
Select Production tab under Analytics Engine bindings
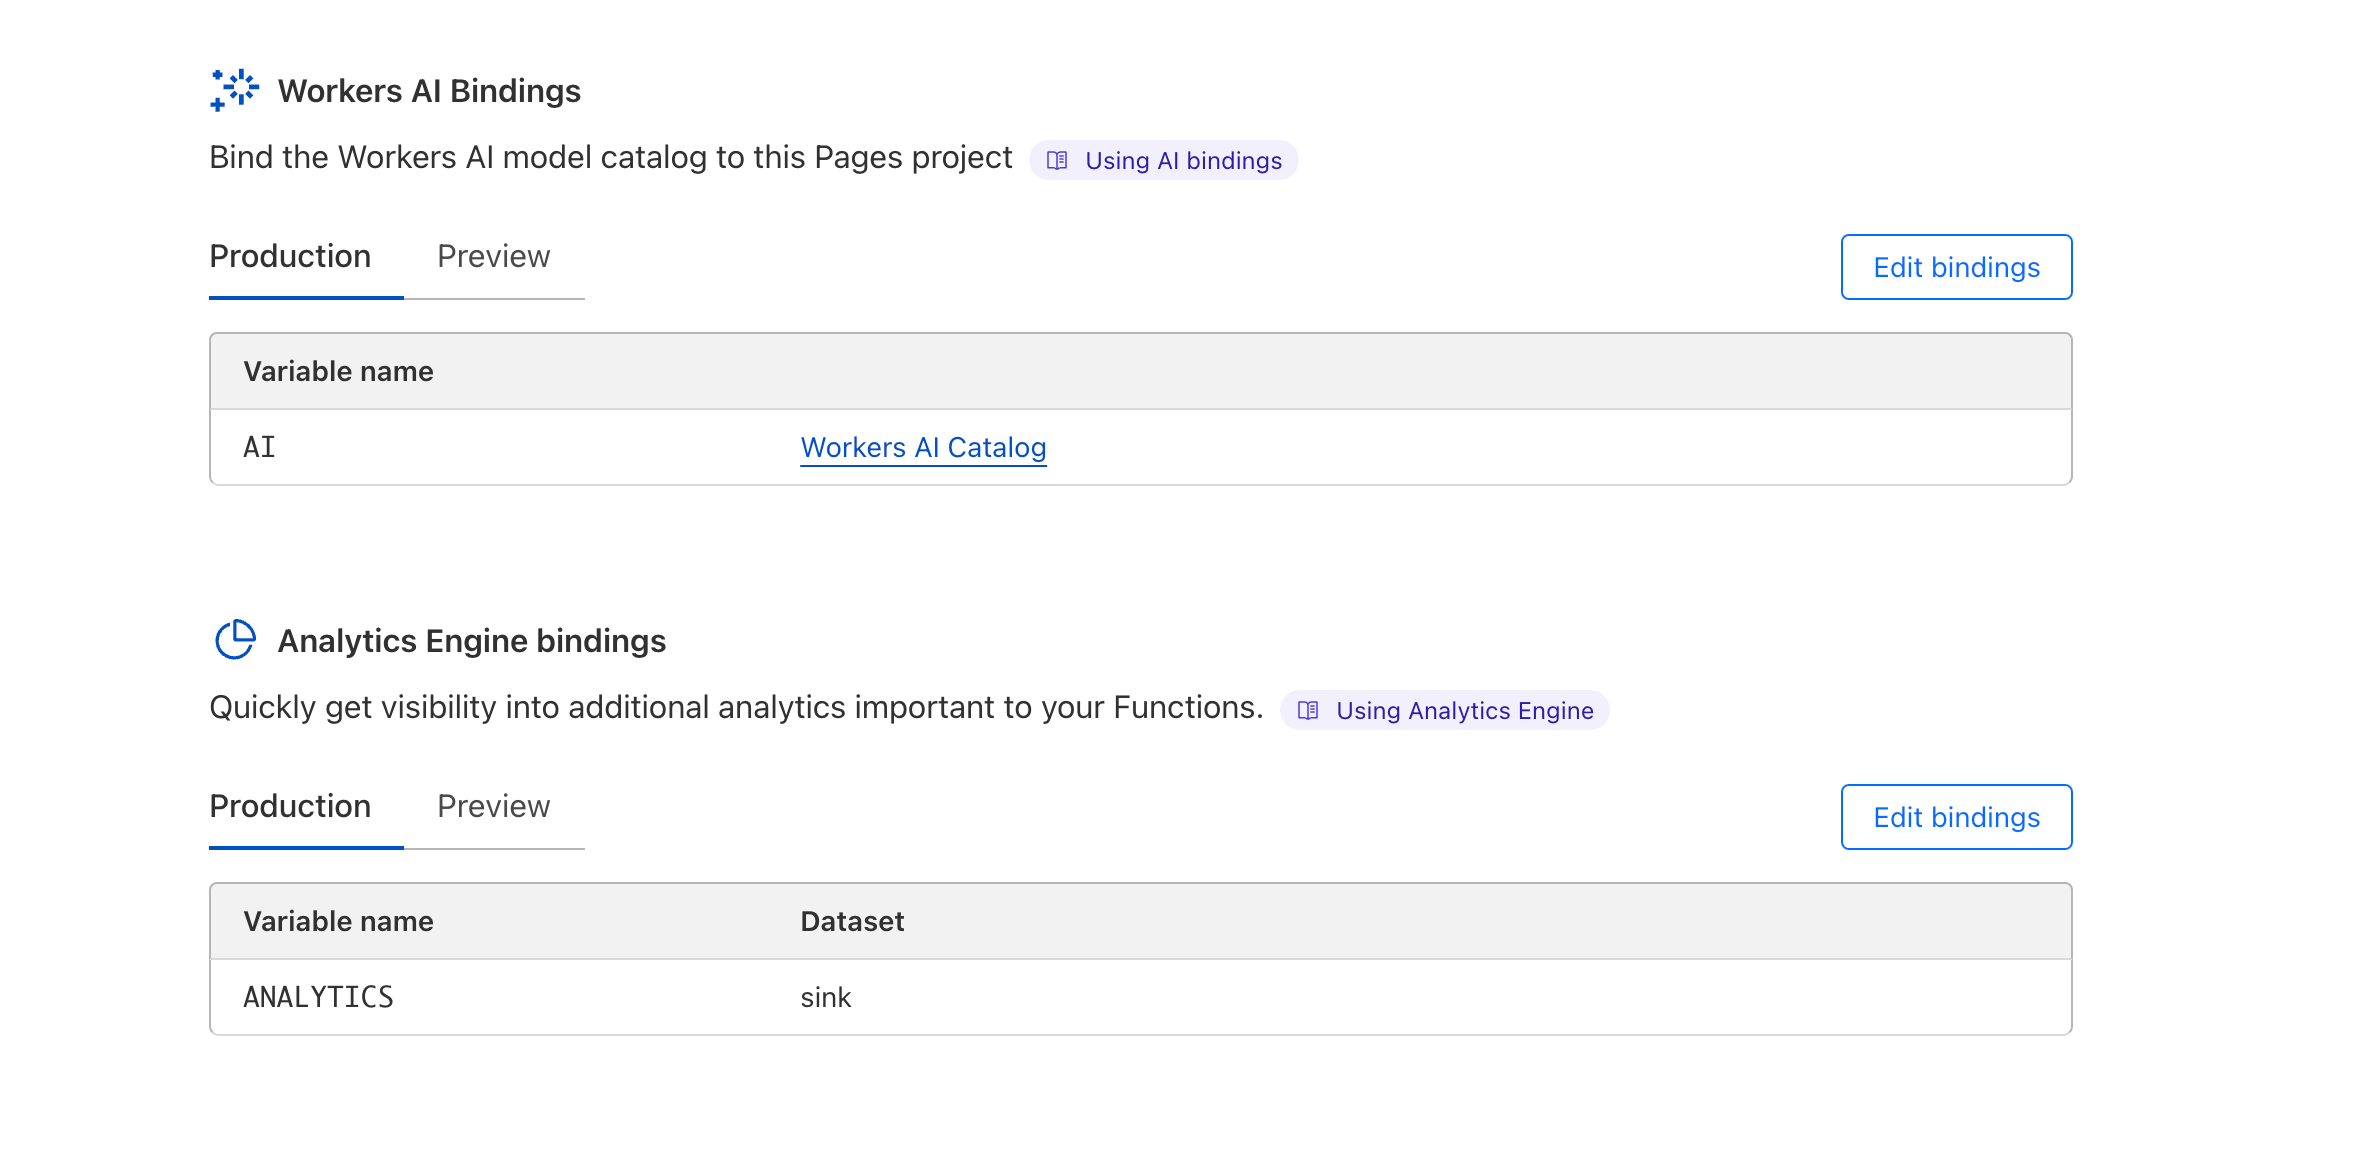pos(290,807)
